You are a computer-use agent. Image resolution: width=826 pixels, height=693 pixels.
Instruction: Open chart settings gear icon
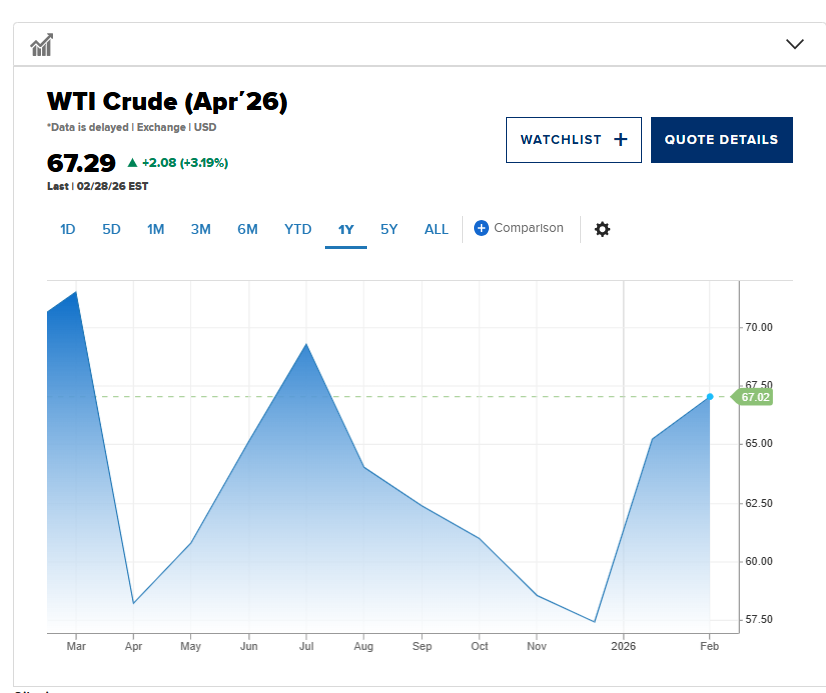pos(602,229)
